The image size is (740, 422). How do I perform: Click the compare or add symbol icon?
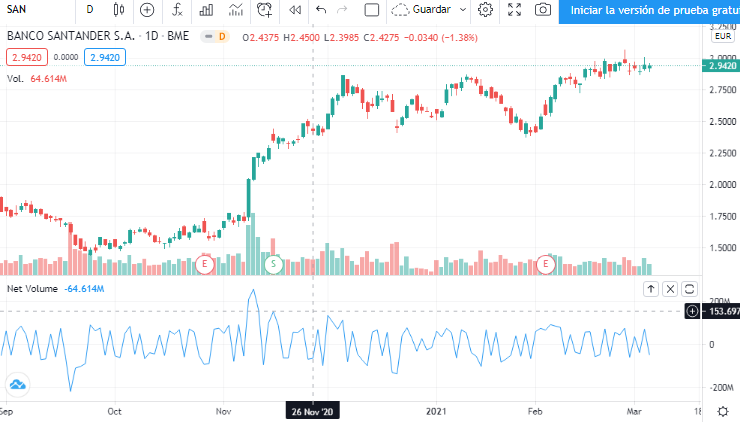pyautogui.click(x=147, y=9)
